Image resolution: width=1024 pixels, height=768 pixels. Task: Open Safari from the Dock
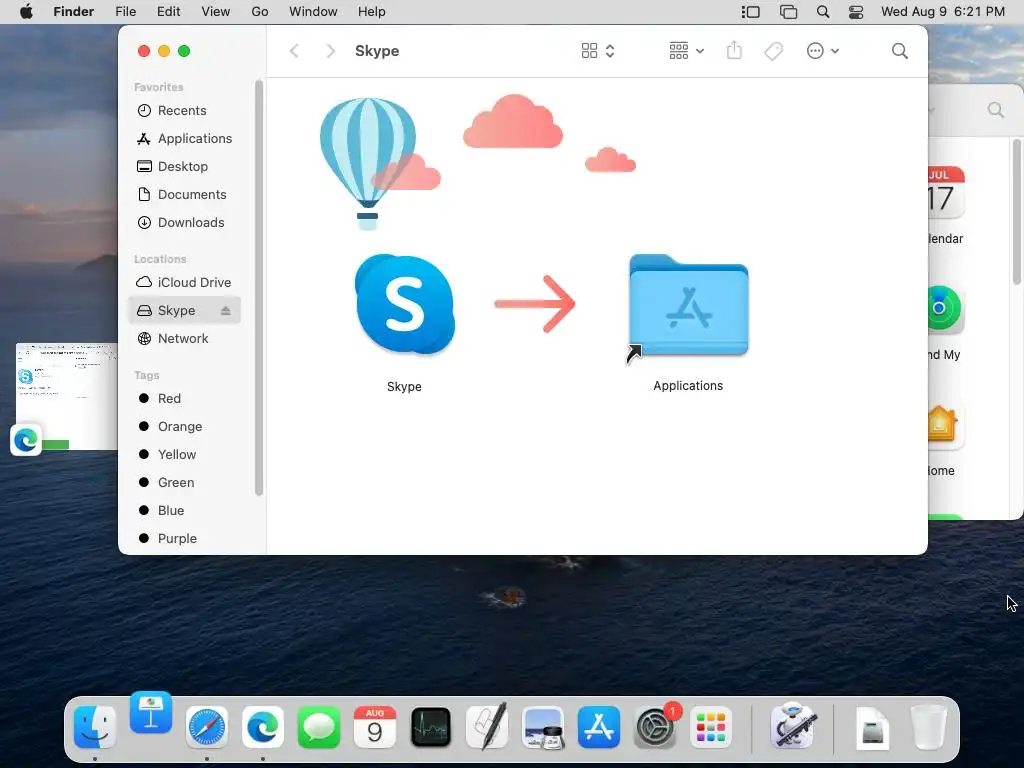[x=207, y=726]
